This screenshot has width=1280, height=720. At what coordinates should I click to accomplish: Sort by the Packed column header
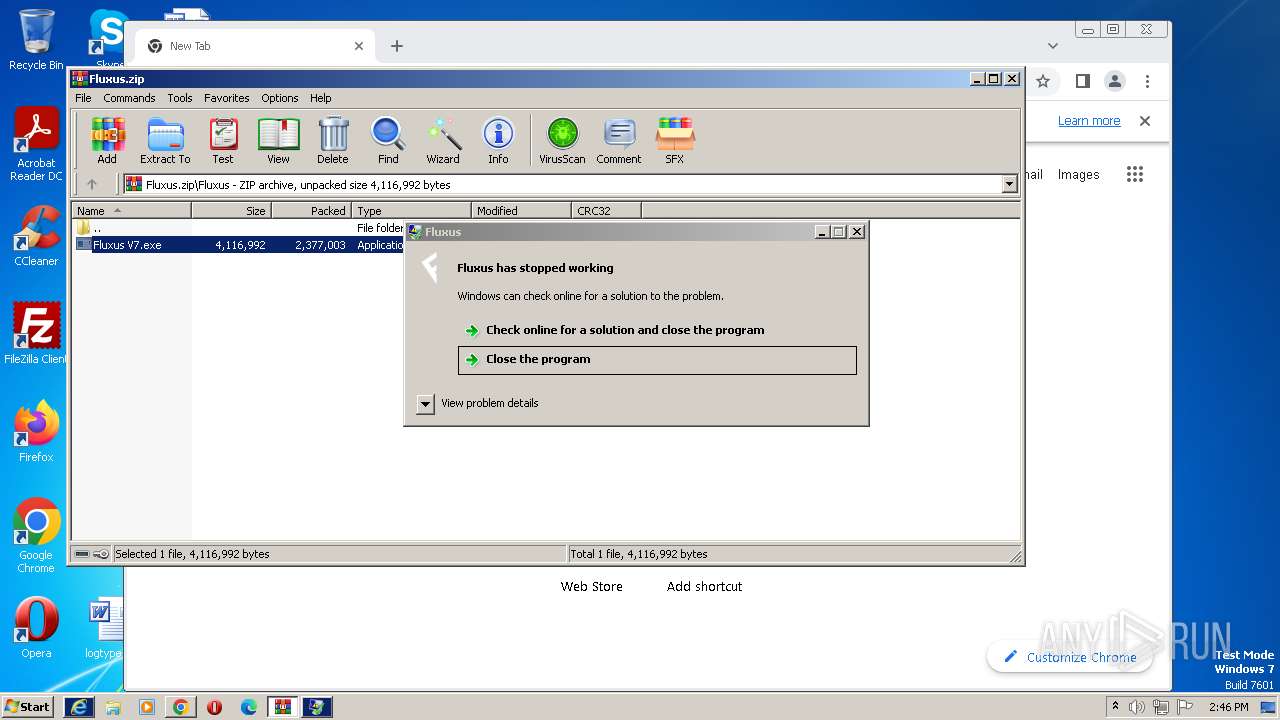311,211
